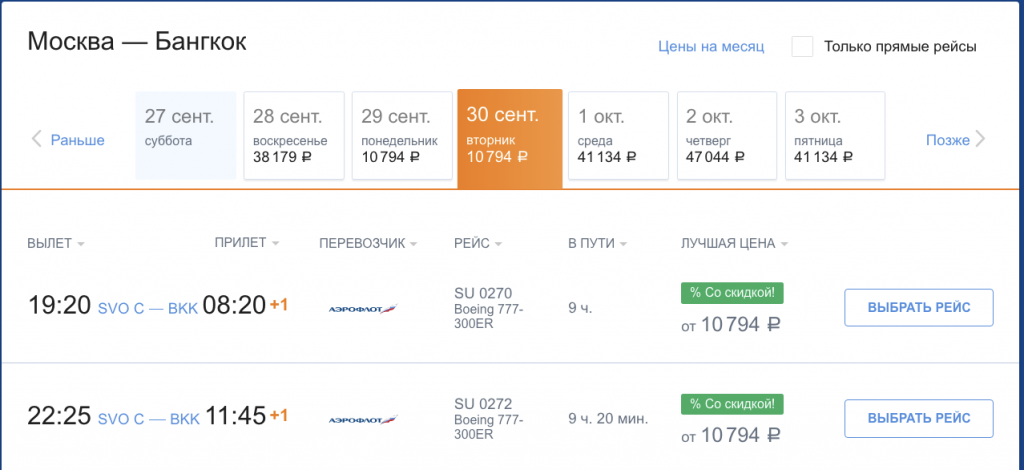The height and width of the screenshot is (470, 1024).
Task: Choose flight SU 0272 with Выбрать рейс
Action: coord(919,418)
